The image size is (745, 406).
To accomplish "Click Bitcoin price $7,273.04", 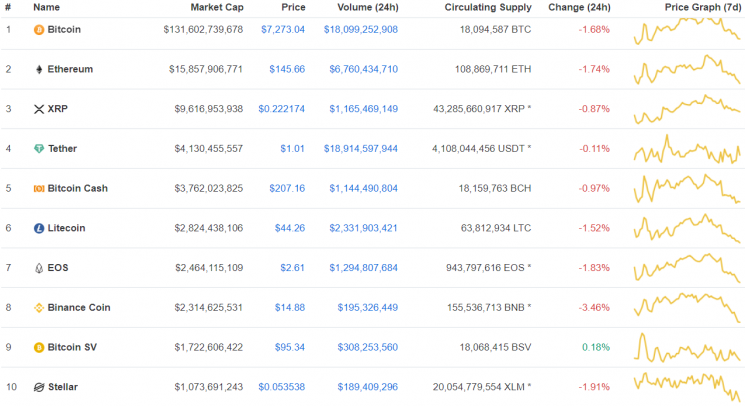I will coord(283,29).
